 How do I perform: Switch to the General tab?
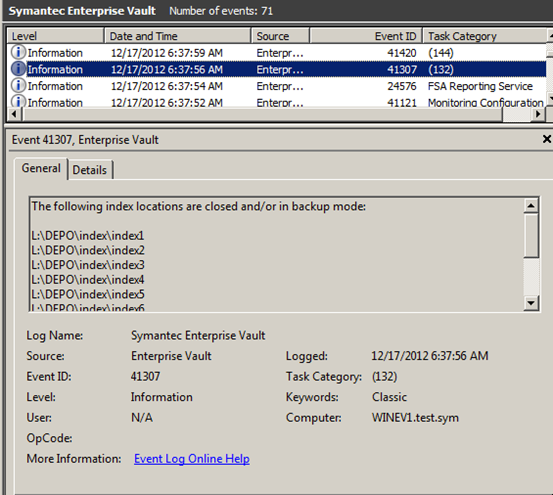41,169
